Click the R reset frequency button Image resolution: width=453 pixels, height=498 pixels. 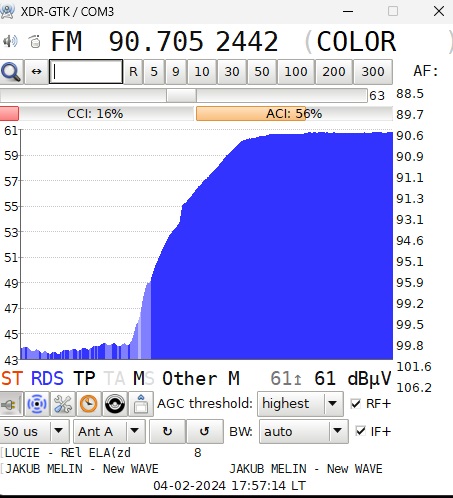(133, 72)
